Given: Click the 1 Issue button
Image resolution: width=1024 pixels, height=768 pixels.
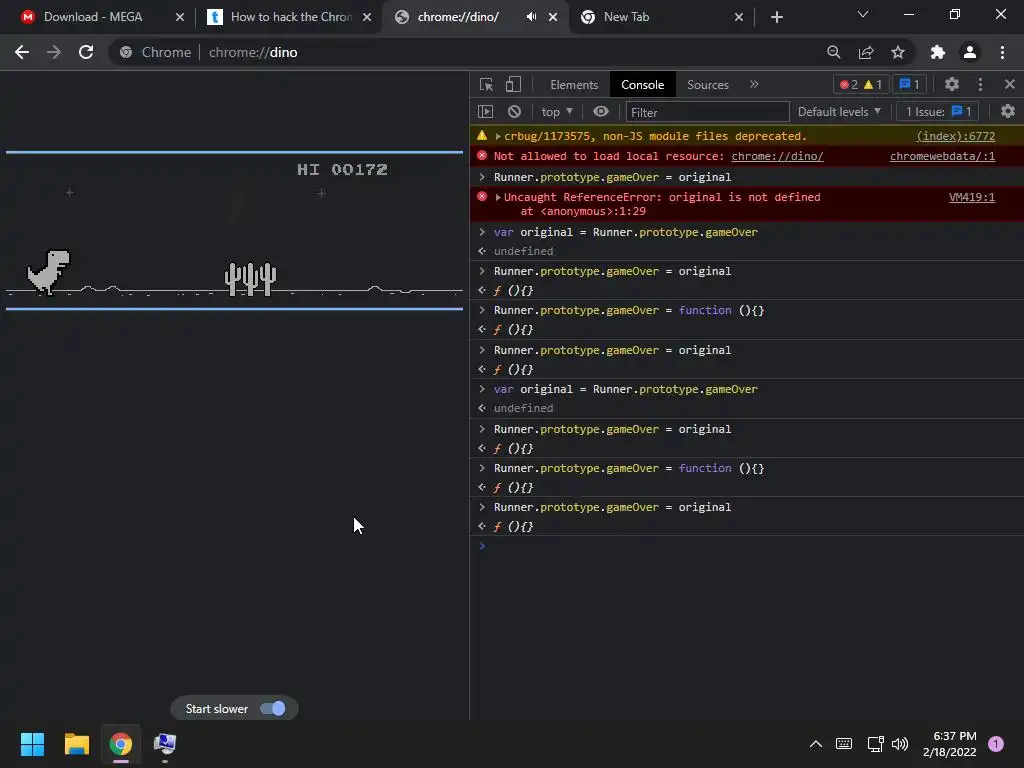Looking at the screenshot, I should pos(938,112).
